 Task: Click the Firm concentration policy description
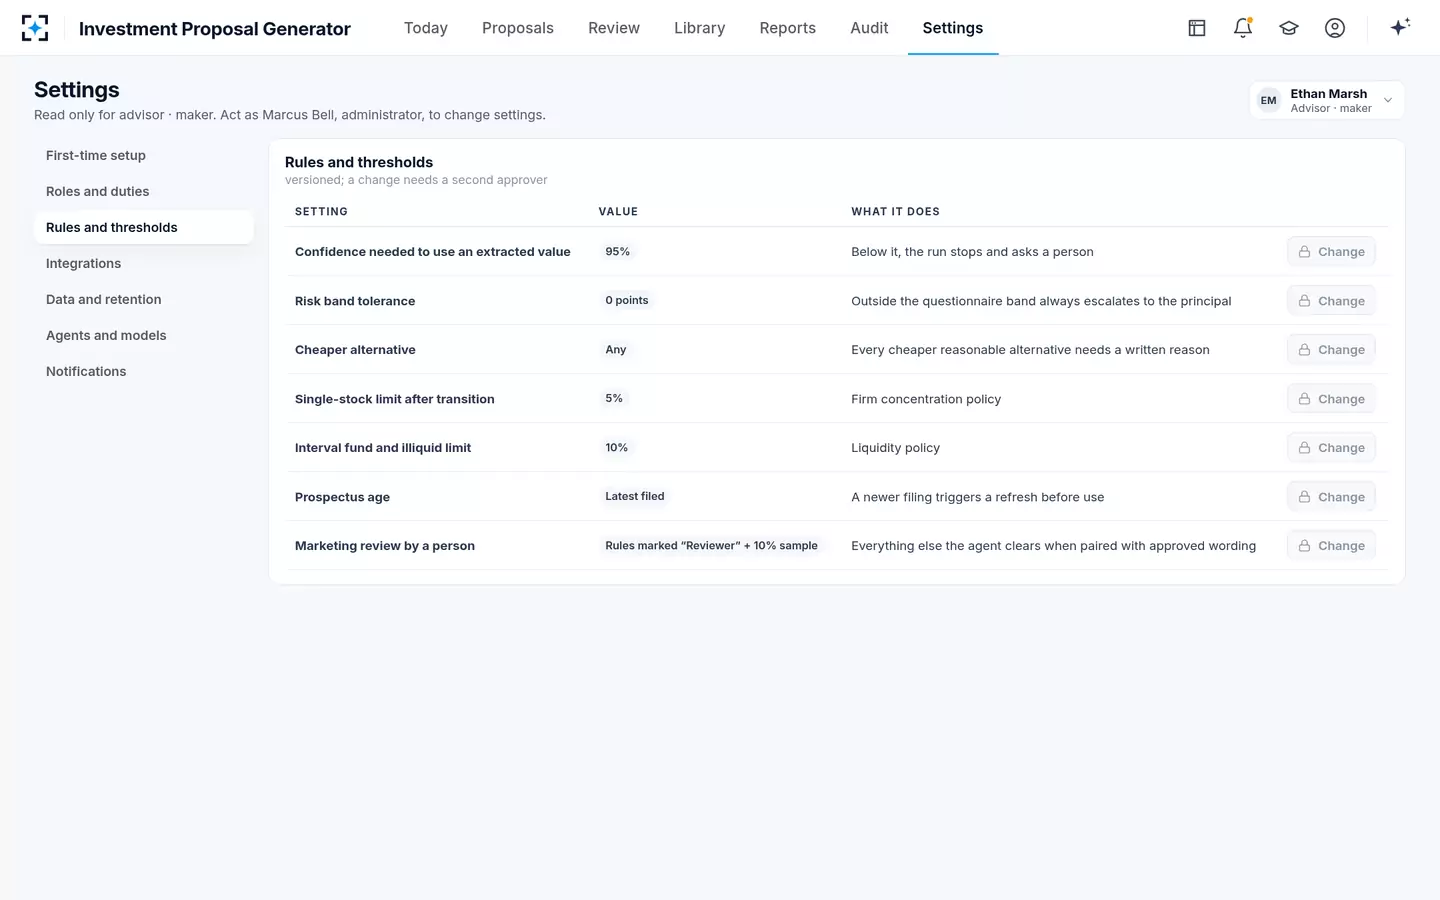tap(926, 399)
